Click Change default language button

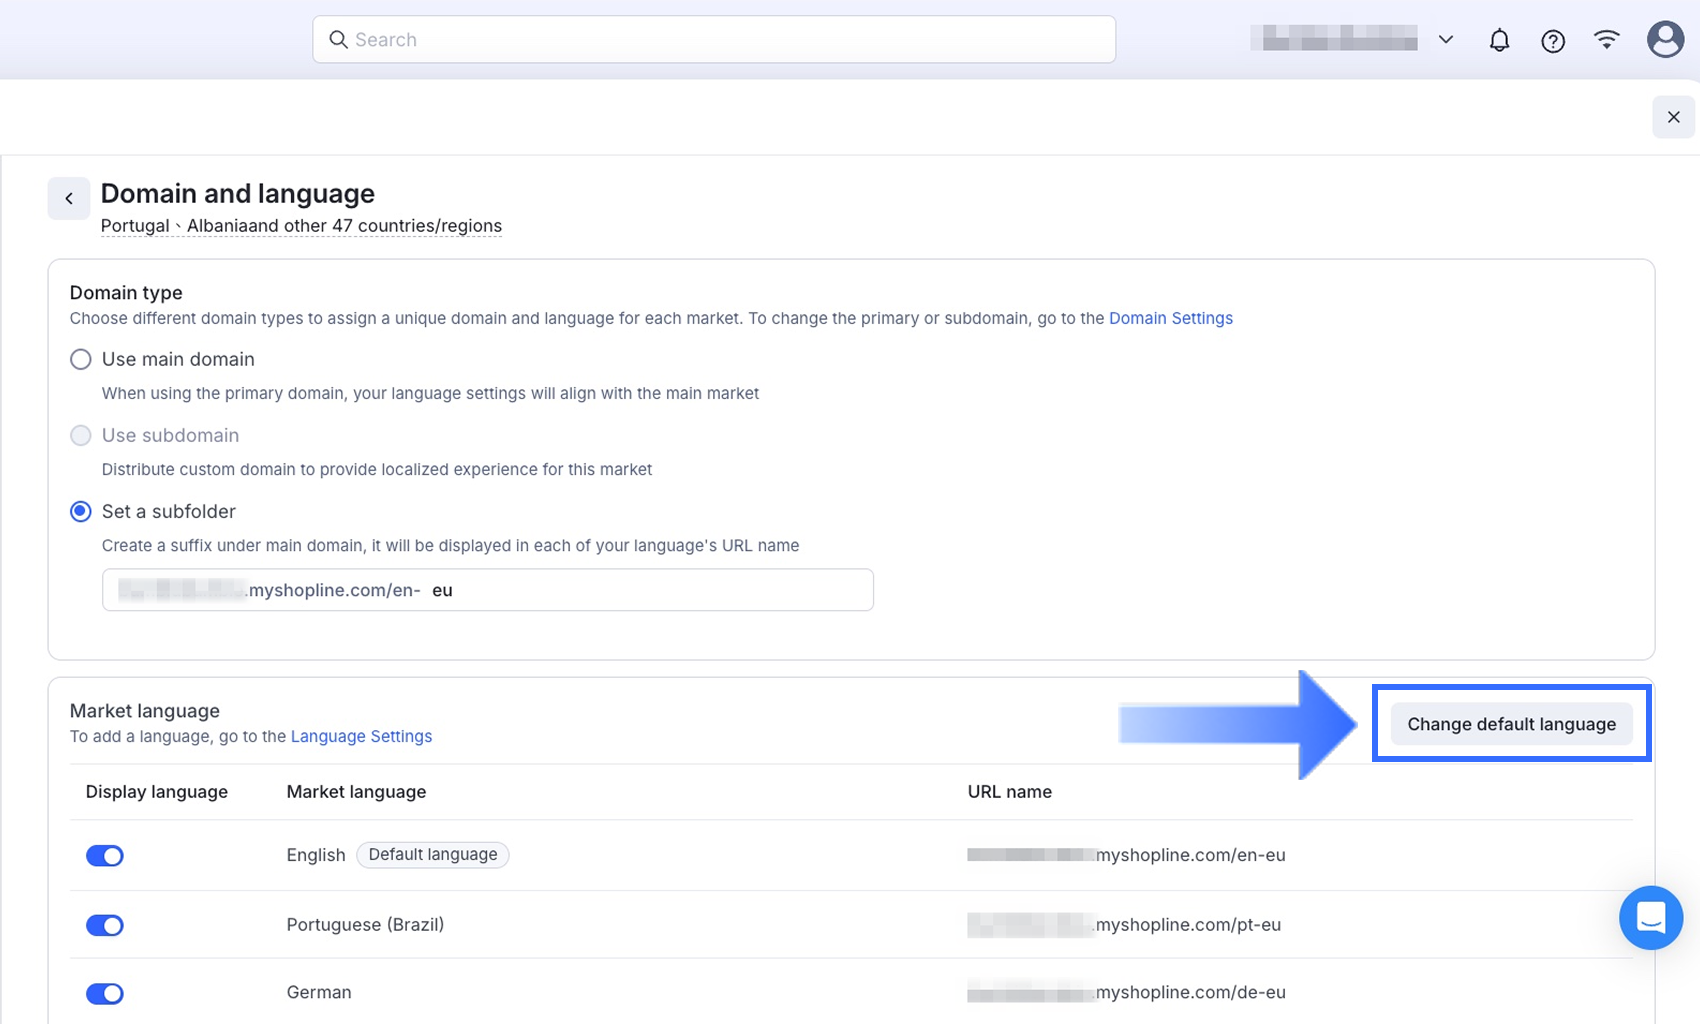pyautogui.click(x=1511, y=724)
